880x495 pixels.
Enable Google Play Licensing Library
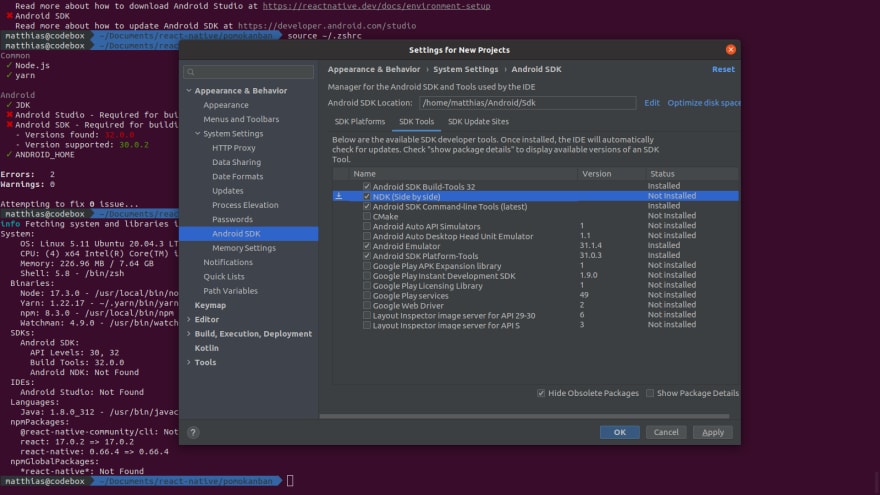point(366,286)
